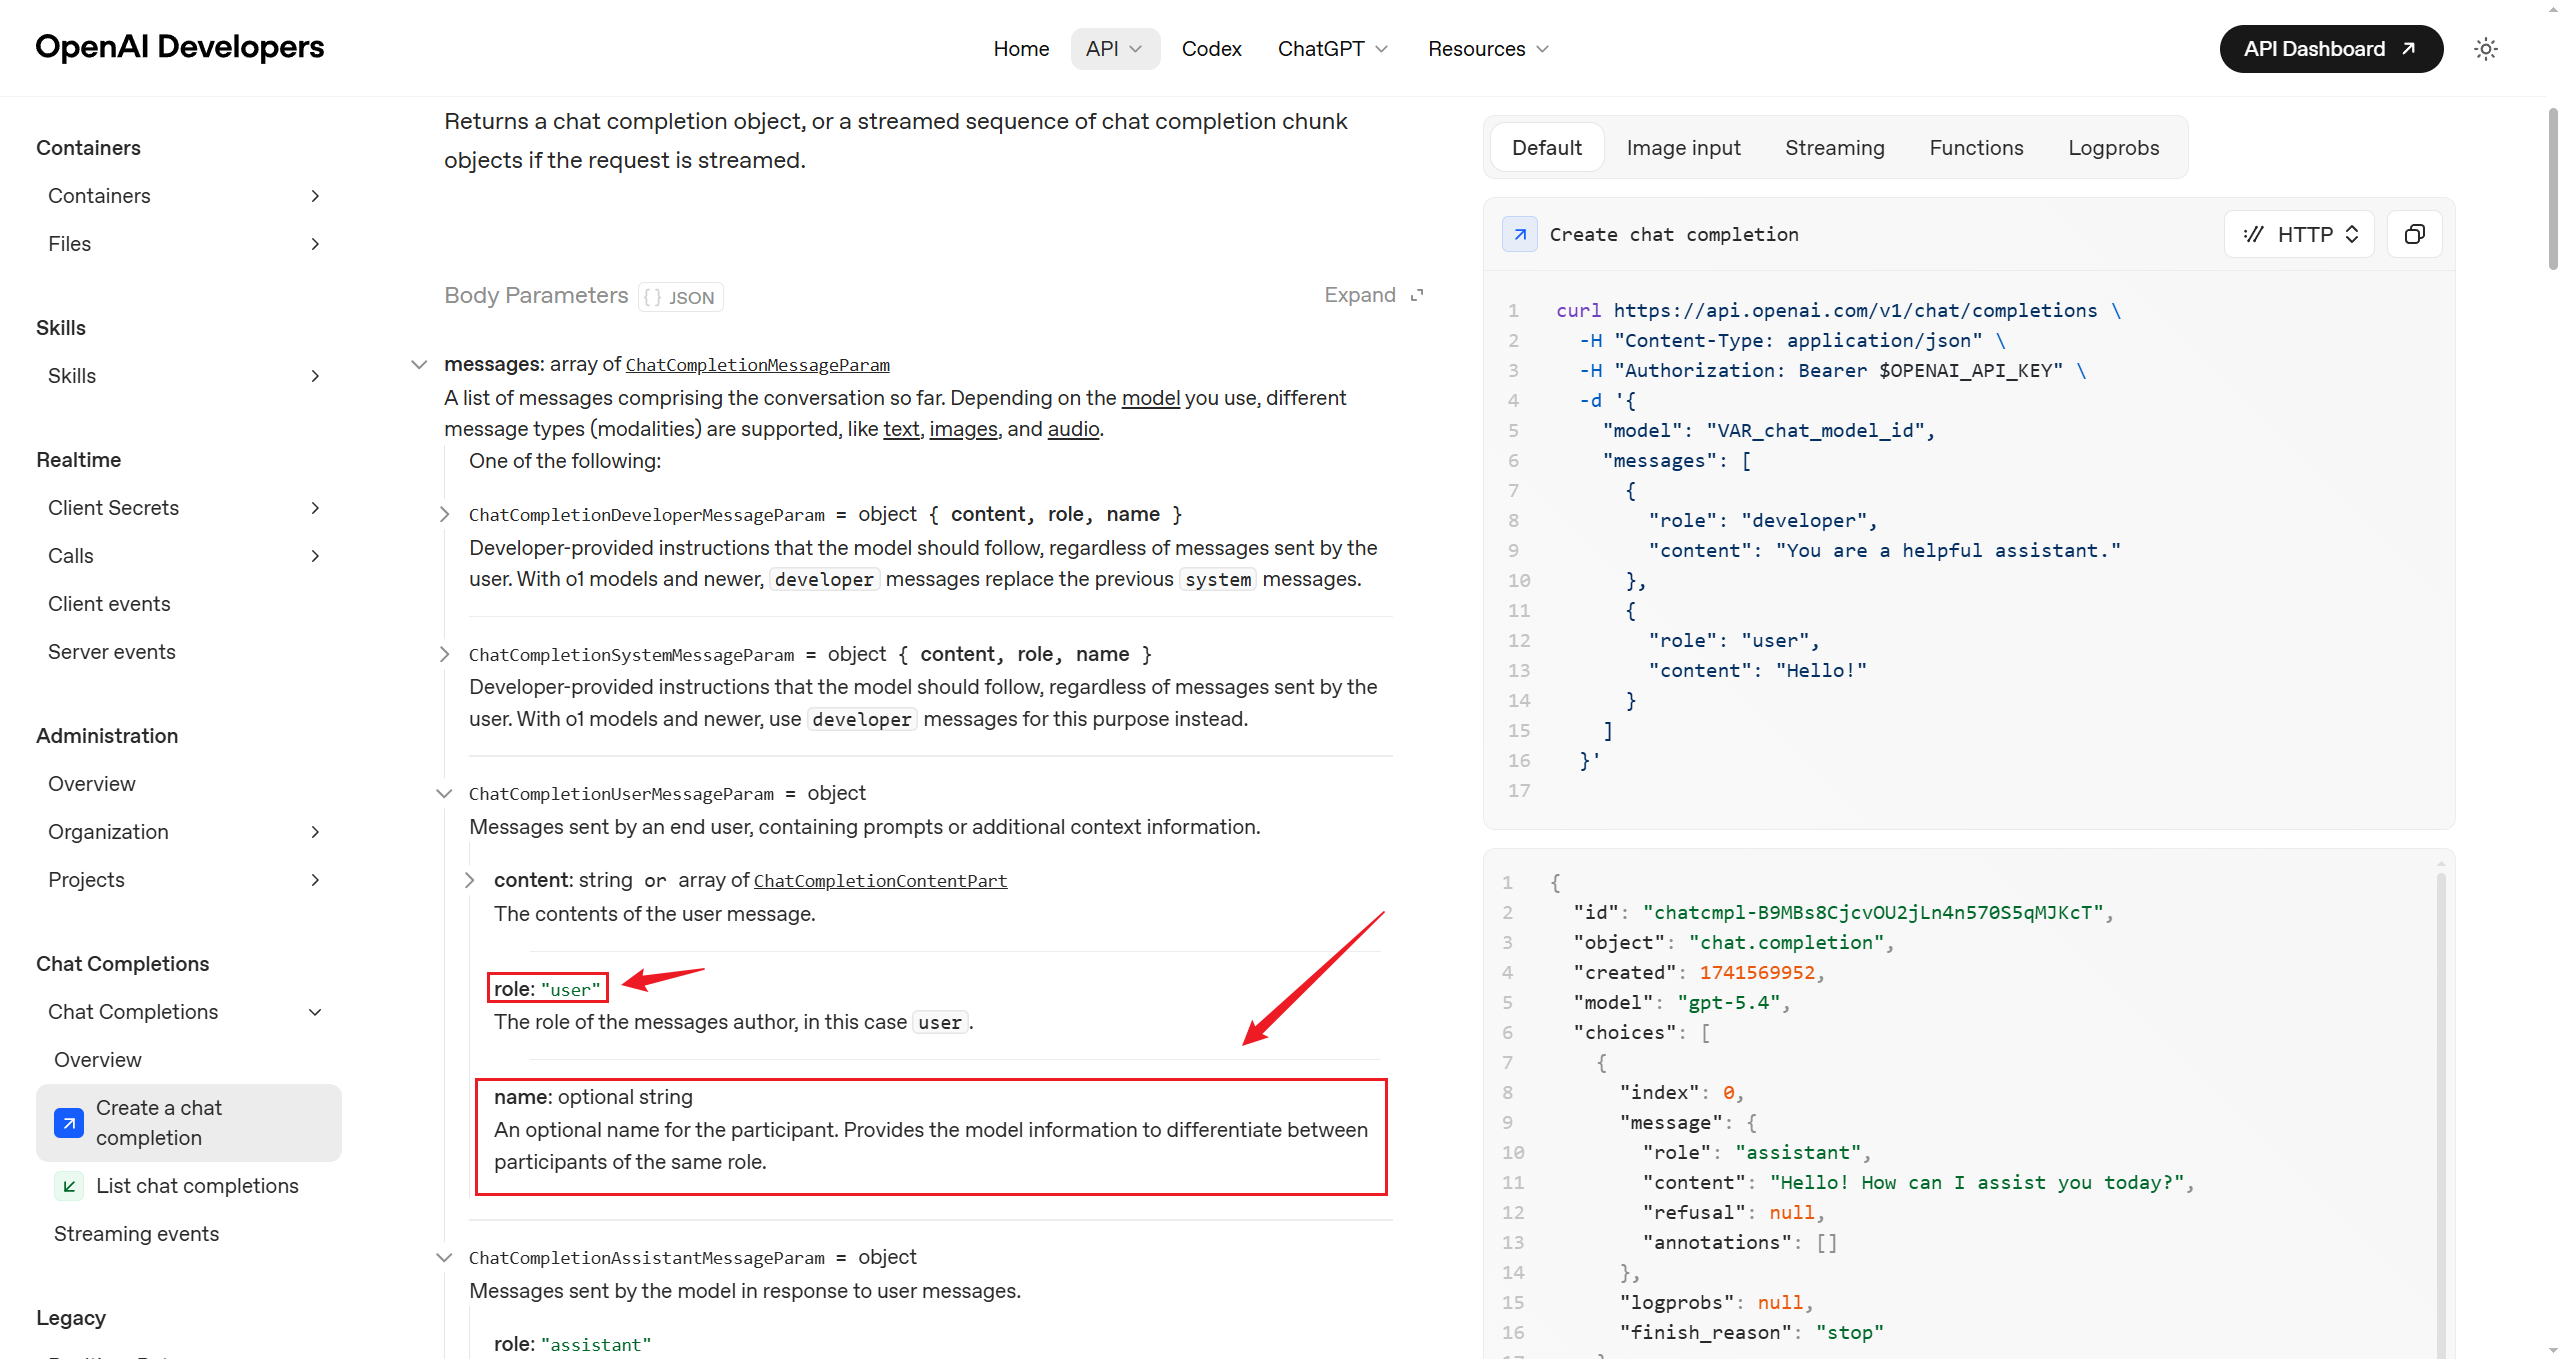Click the sidebar Create a chat completion icon
The width and height of the screenshot is (2560, 1359).
68,1123
